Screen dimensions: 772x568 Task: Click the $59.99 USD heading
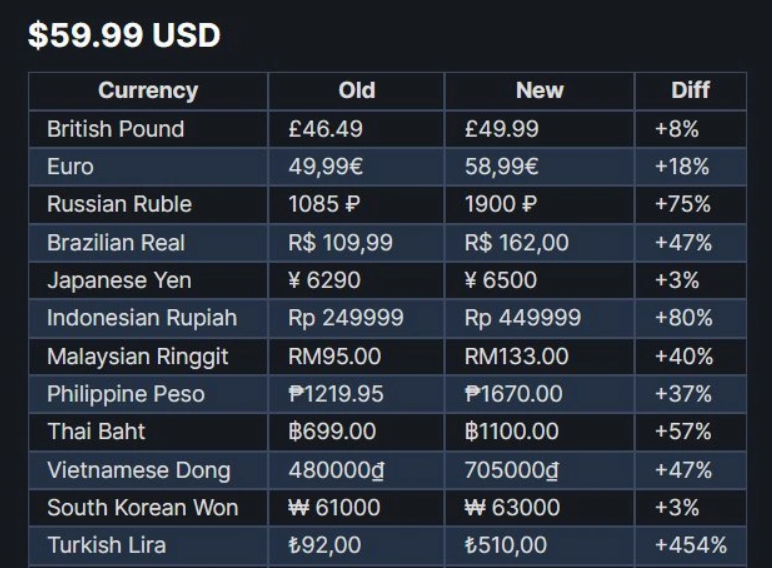pyautogui.click(x=124, y=36)
